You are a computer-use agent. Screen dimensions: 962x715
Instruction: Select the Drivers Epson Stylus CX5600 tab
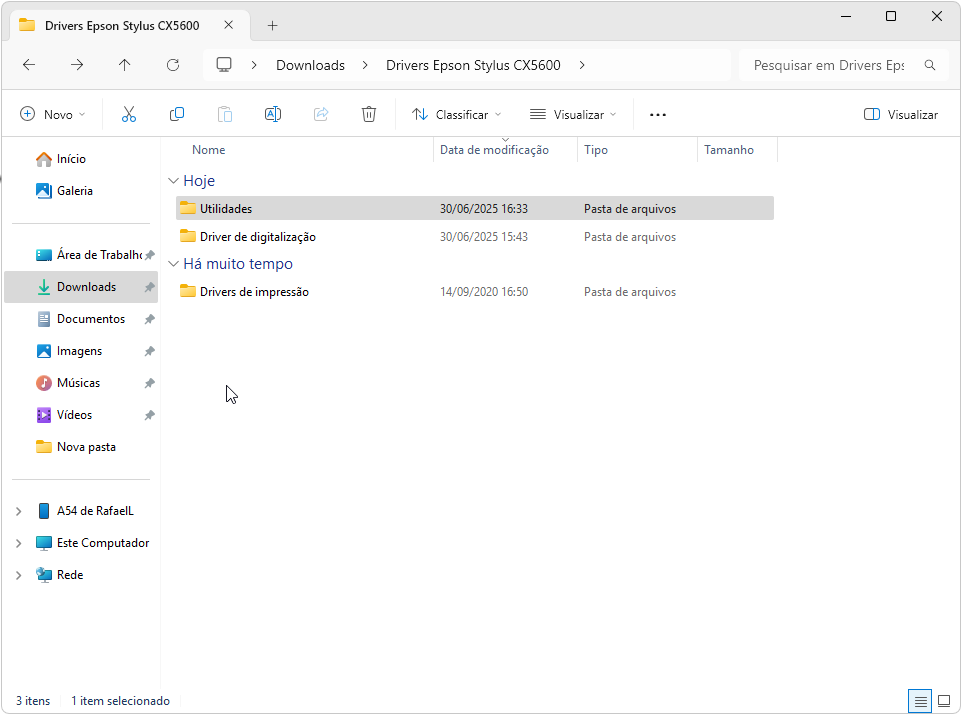pyautogui.click(x=129, y=26)
